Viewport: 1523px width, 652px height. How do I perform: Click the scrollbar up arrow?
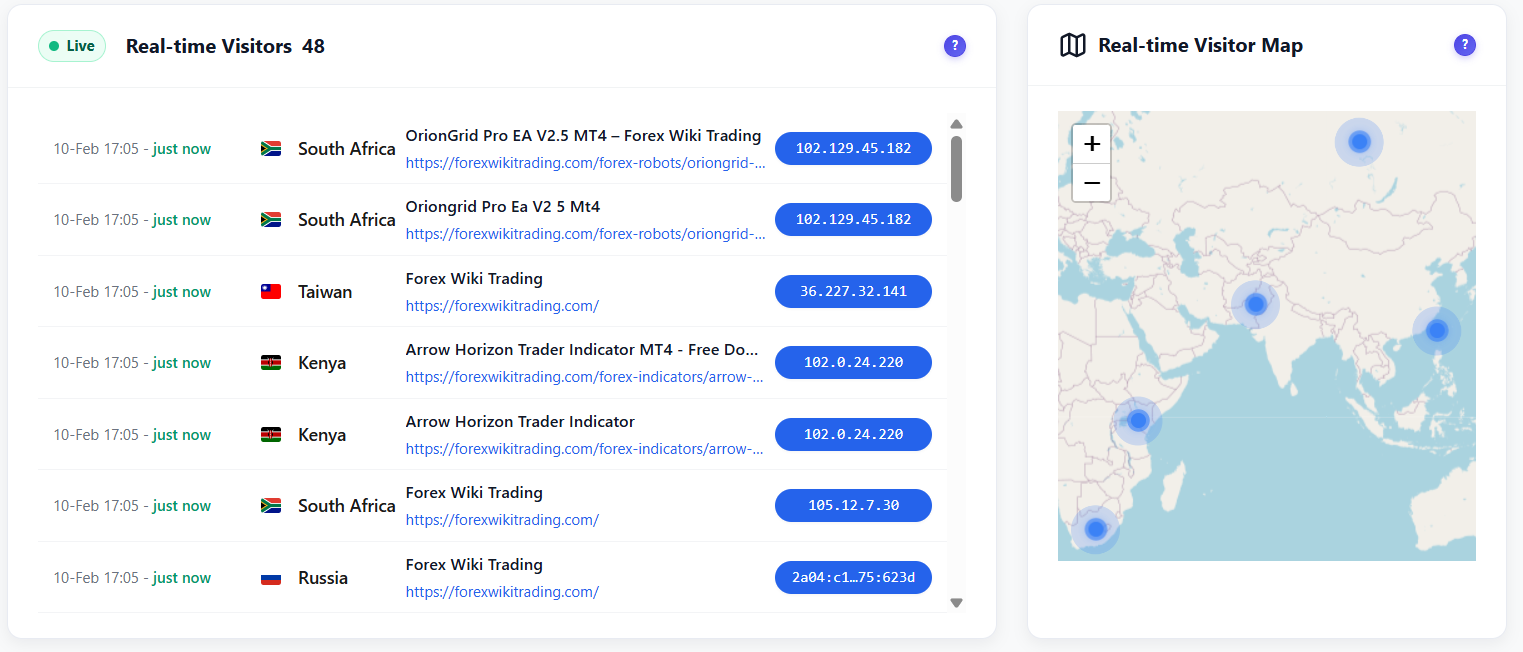(956, 123)
